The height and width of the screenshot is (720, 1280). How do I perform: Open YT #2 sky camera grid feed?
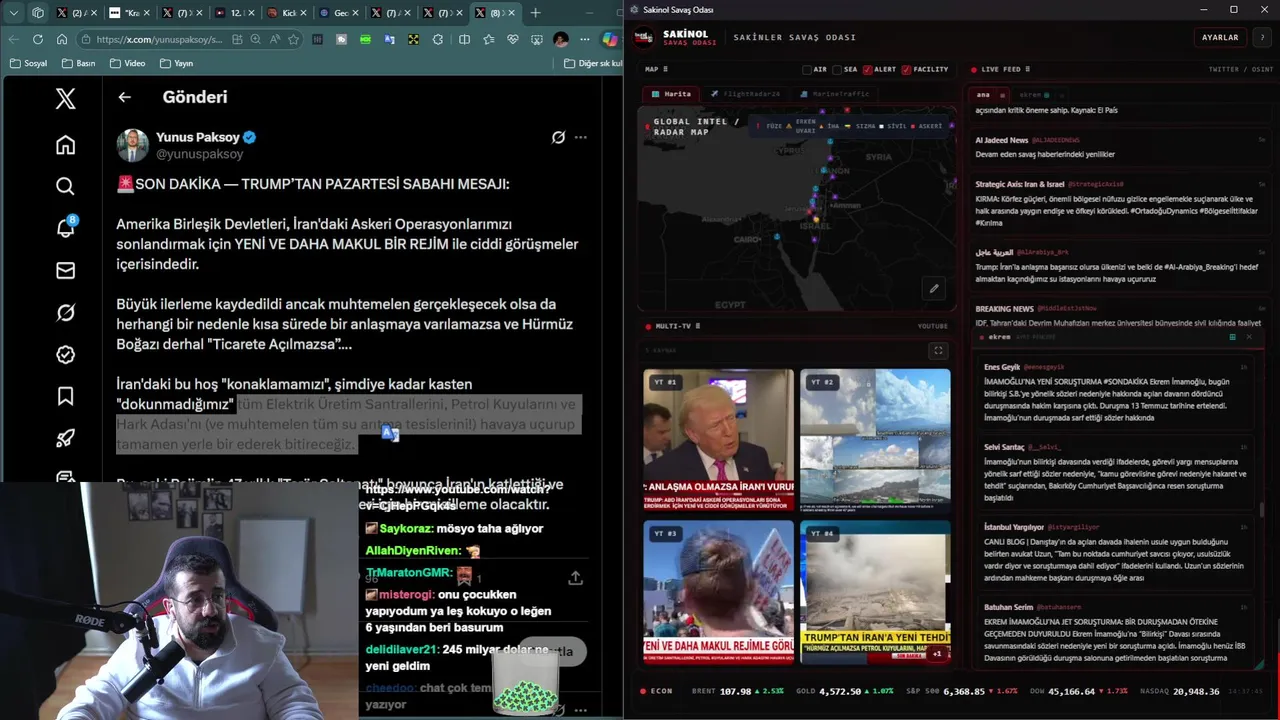875,441
